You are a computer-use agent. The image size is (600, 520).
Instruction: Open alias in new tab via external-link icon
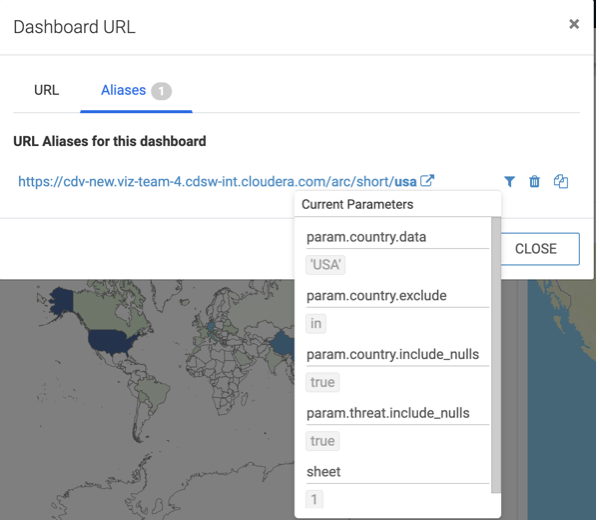[427, 181]
